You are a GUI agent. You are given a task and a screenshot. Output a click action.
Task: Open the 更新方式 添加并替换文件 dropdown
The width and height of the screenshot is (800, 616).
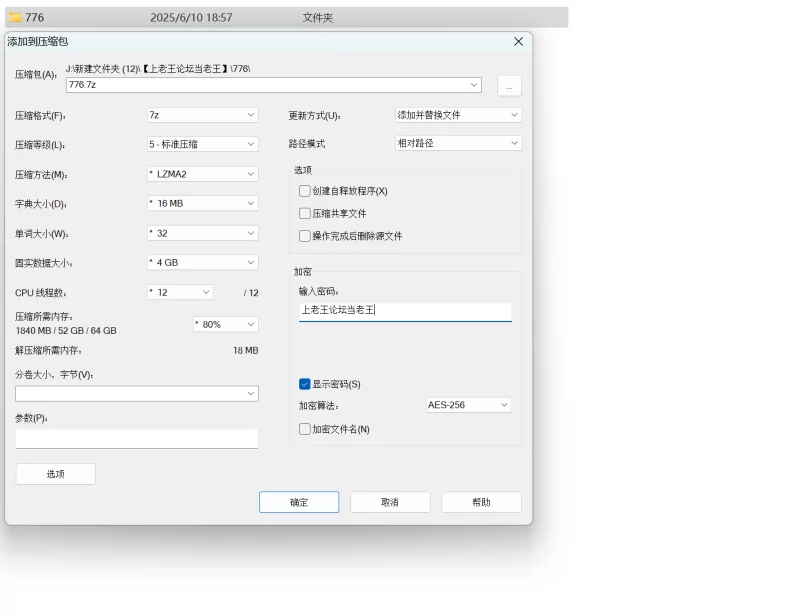458,115
